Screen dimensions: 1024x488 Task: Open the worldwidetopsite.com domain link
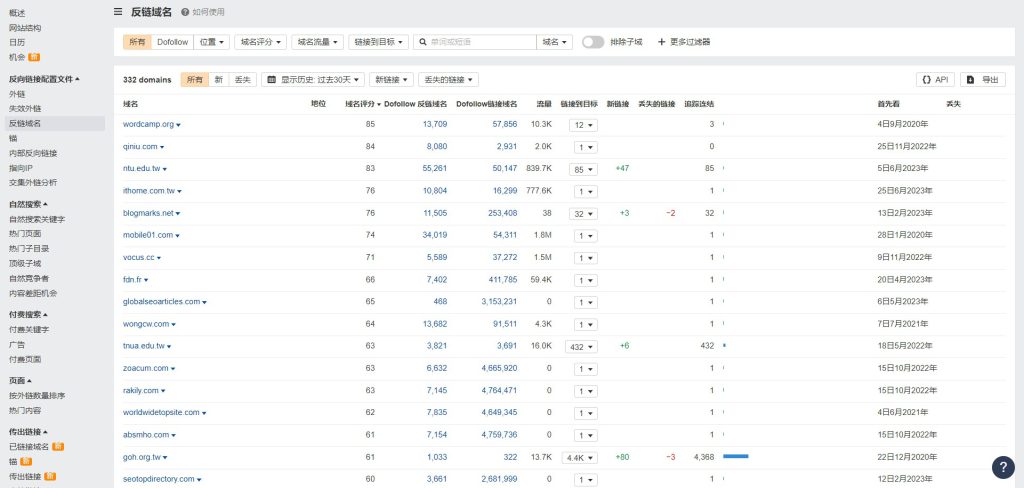[161, 412]
